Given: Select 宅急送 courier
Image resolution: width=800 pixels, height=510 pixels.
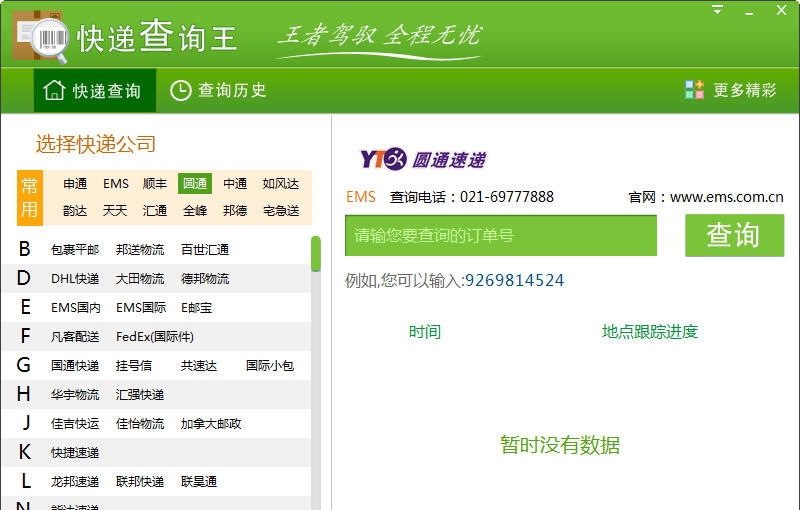Looking at the screenshot, I should click(x=281, y=211).
